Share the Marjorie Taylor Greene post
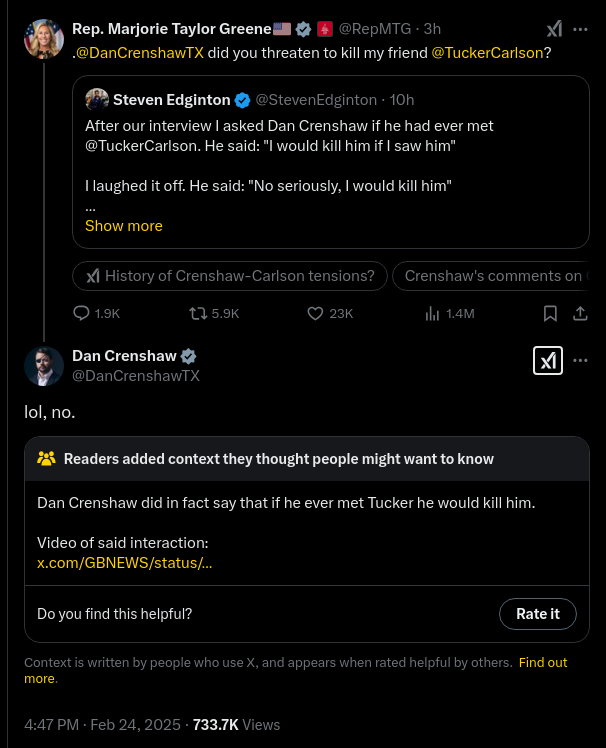The image size is (606, 748). pyautogui.click(x=579, y=313)
